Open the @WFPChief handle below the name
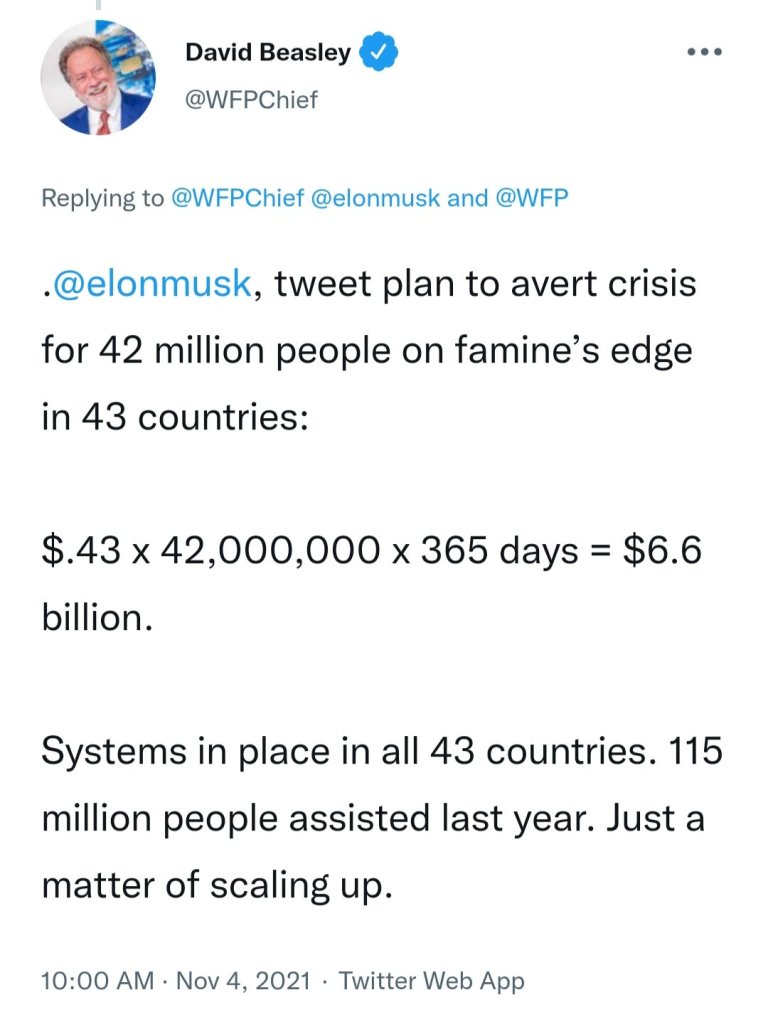This screenshot has width=768, height=1024. click(252, 100)
